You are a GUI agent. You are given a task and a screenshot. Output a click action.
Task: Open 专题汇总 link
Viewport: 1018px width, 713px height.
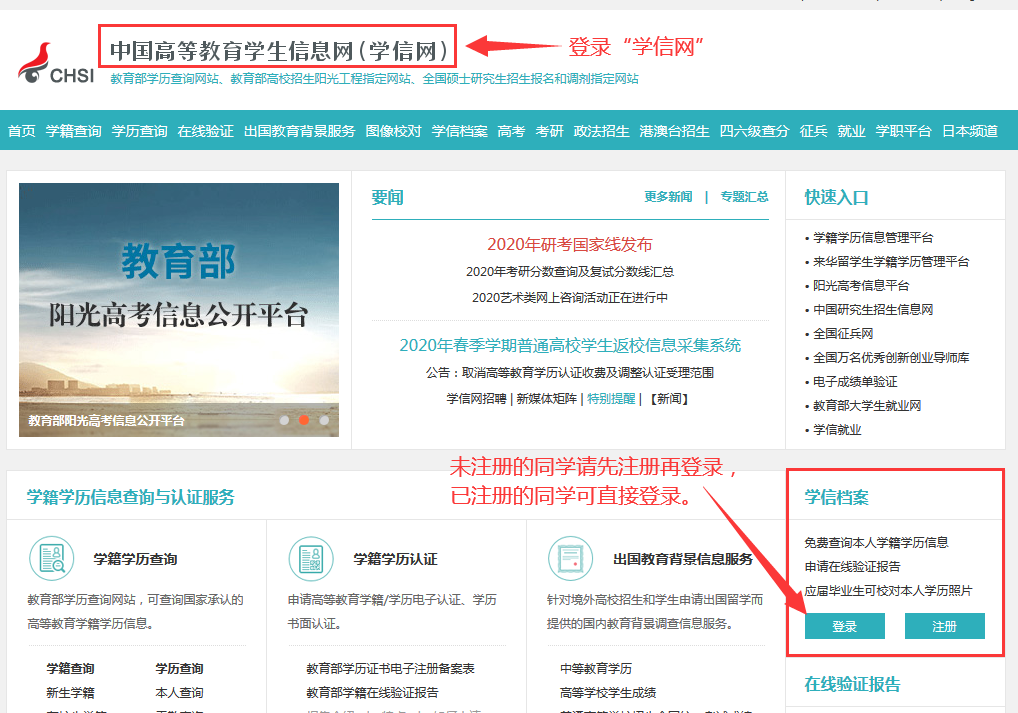point(744,197)
